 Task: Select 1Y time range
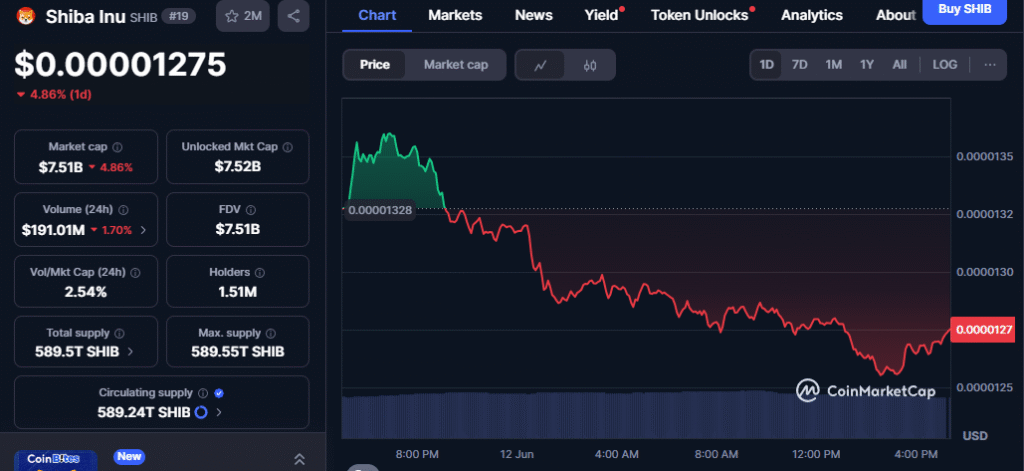867,65
